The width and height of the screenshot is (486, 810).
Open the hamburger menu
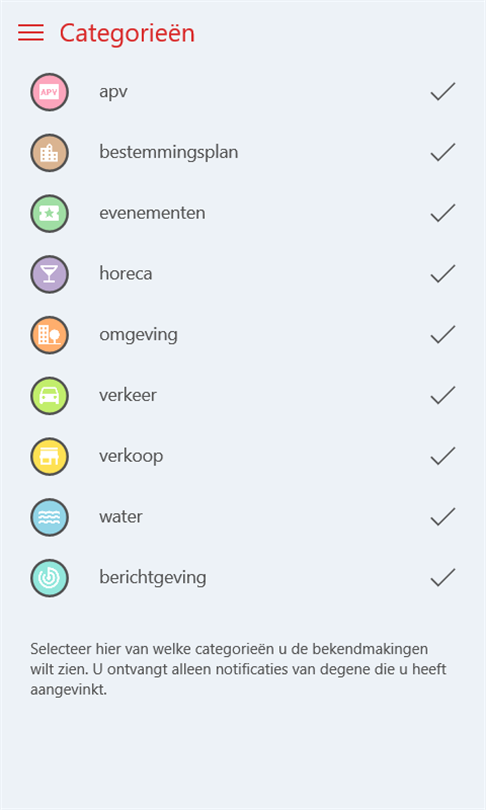tap(30, 32)
